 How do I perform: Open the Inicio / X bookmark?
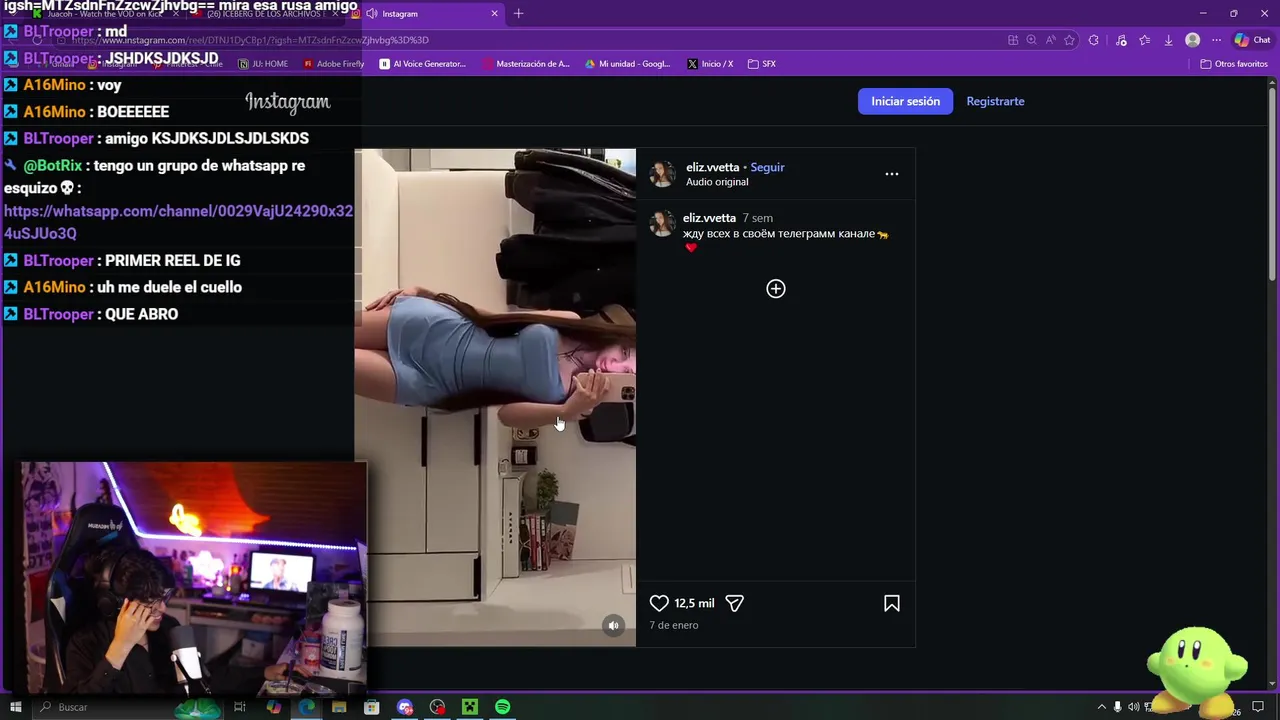tap(710, 64)
